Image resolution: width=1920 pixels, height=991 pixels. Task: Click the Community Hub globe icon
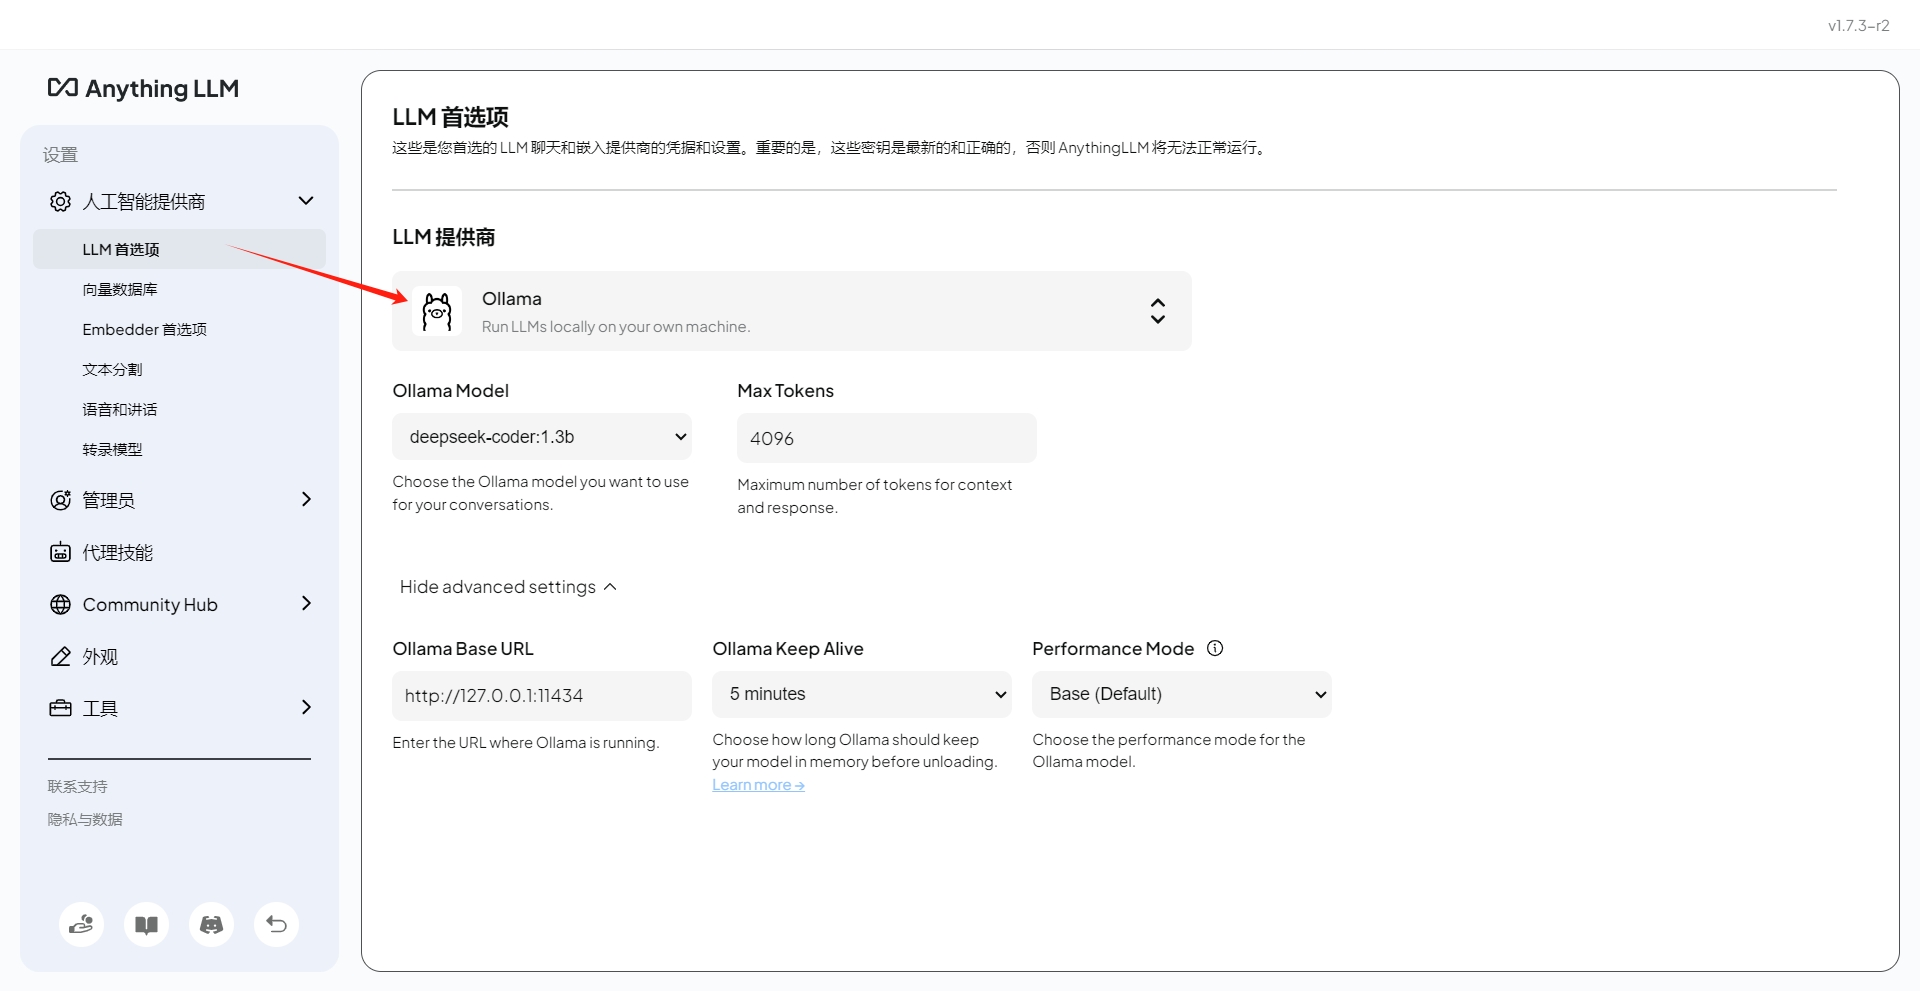60,604
